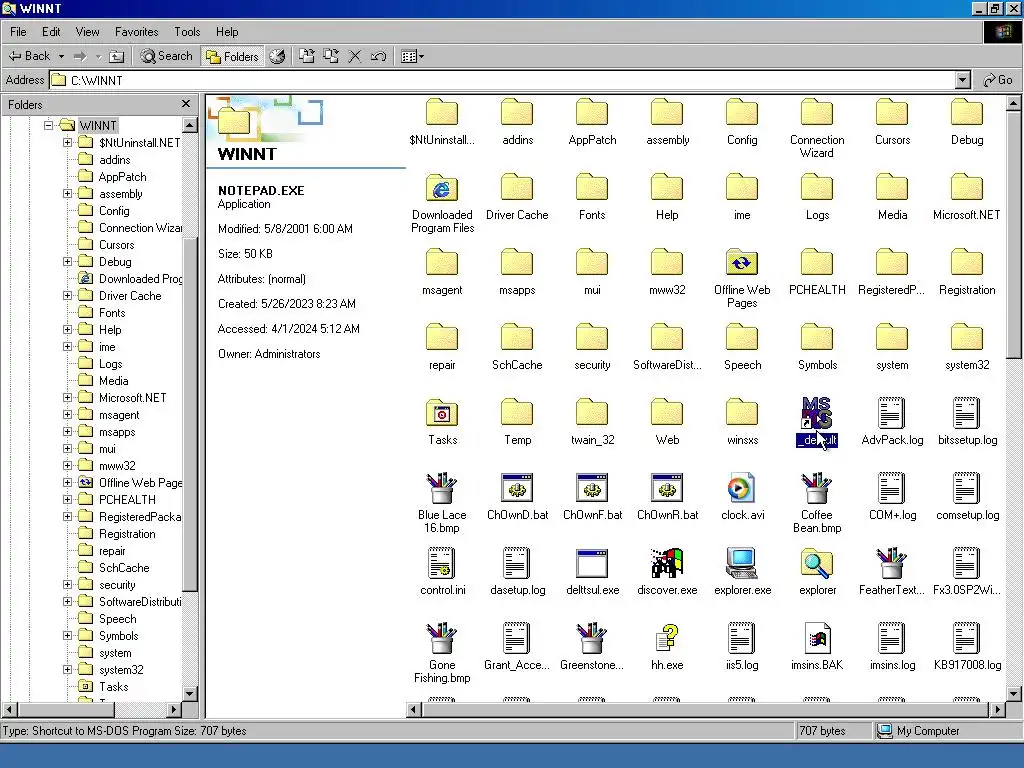Click the address bar path field

click(503, 80)
